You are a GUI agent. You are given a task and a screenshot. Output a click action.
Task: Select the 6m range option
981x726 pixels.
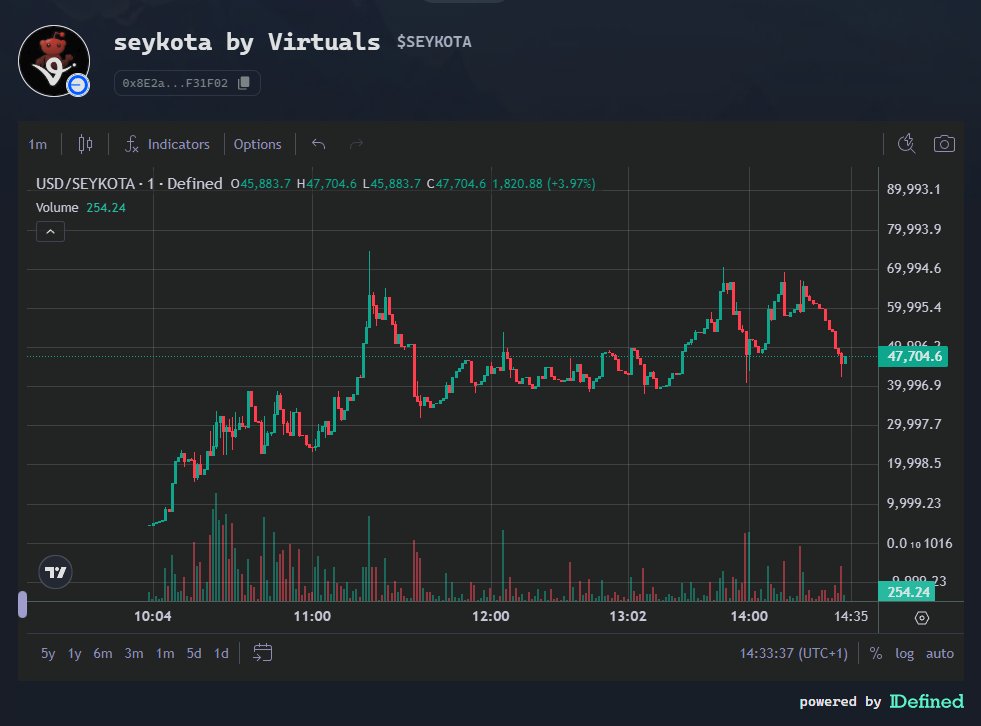[x=101, y=653]
